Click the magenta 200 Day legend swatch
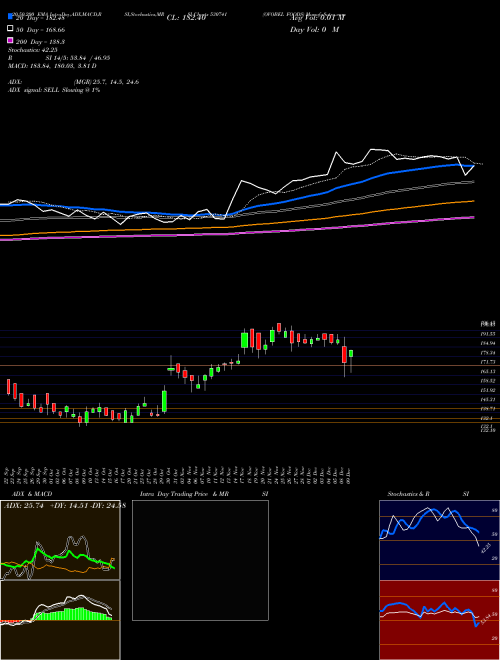Image resolution: width=500 pixels, height=660 pixels. pyautogui.click(x=10, y=40)
